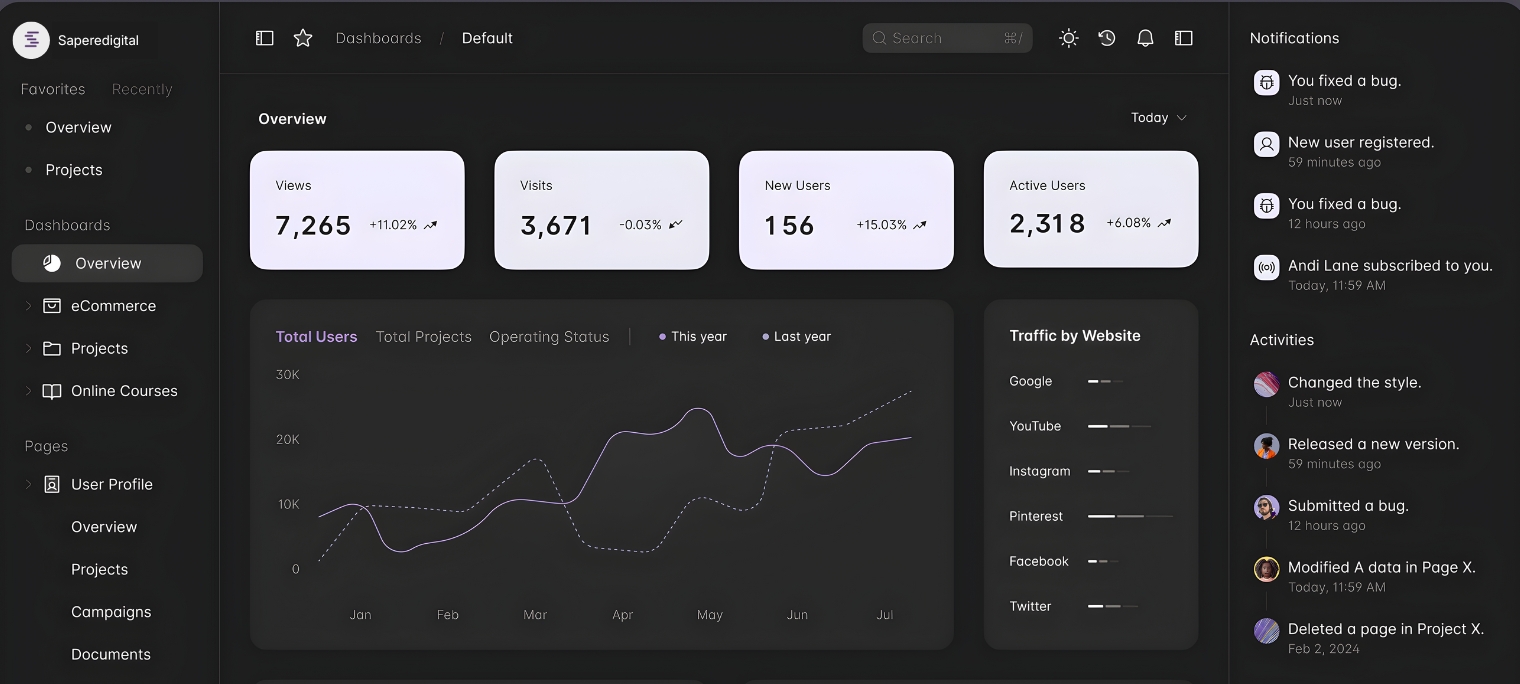Open the Today date range dropdown
This screenshot has width=1520, height=684.
[x=1158, y=117]
